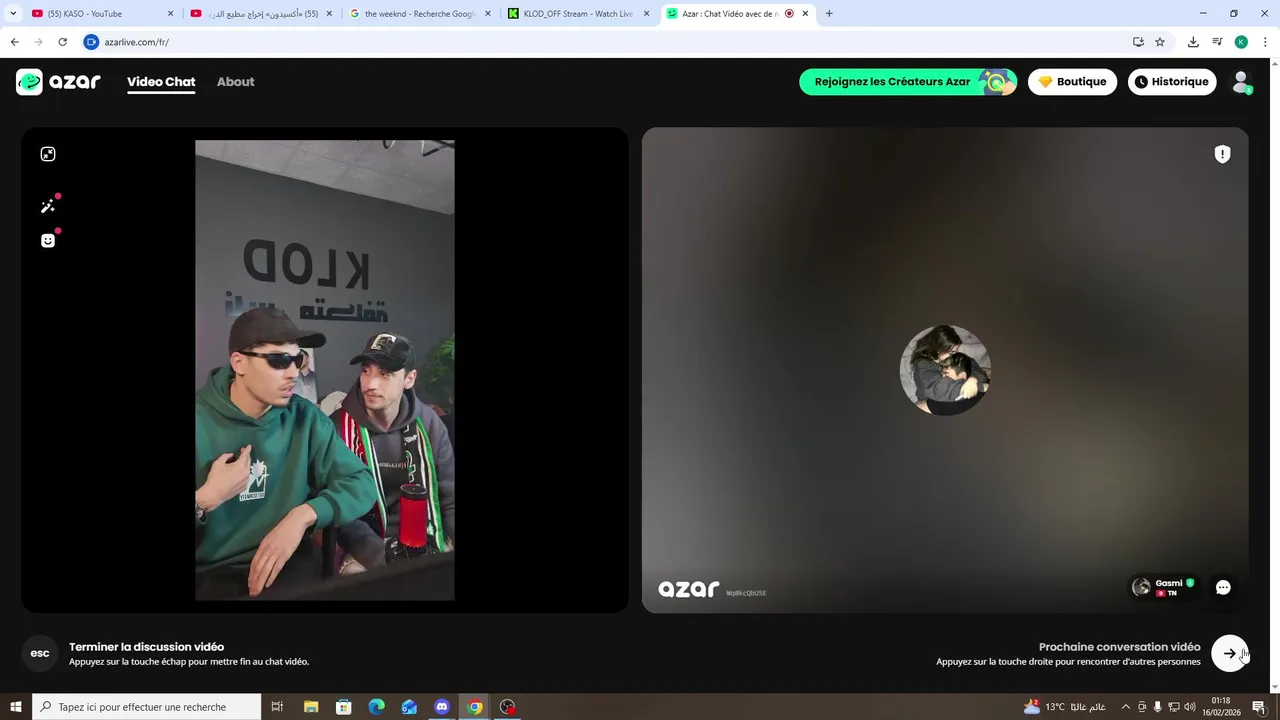Open the chat message bubble icon
This screenshot has height=720, width=1280.
pos(1222,588)
